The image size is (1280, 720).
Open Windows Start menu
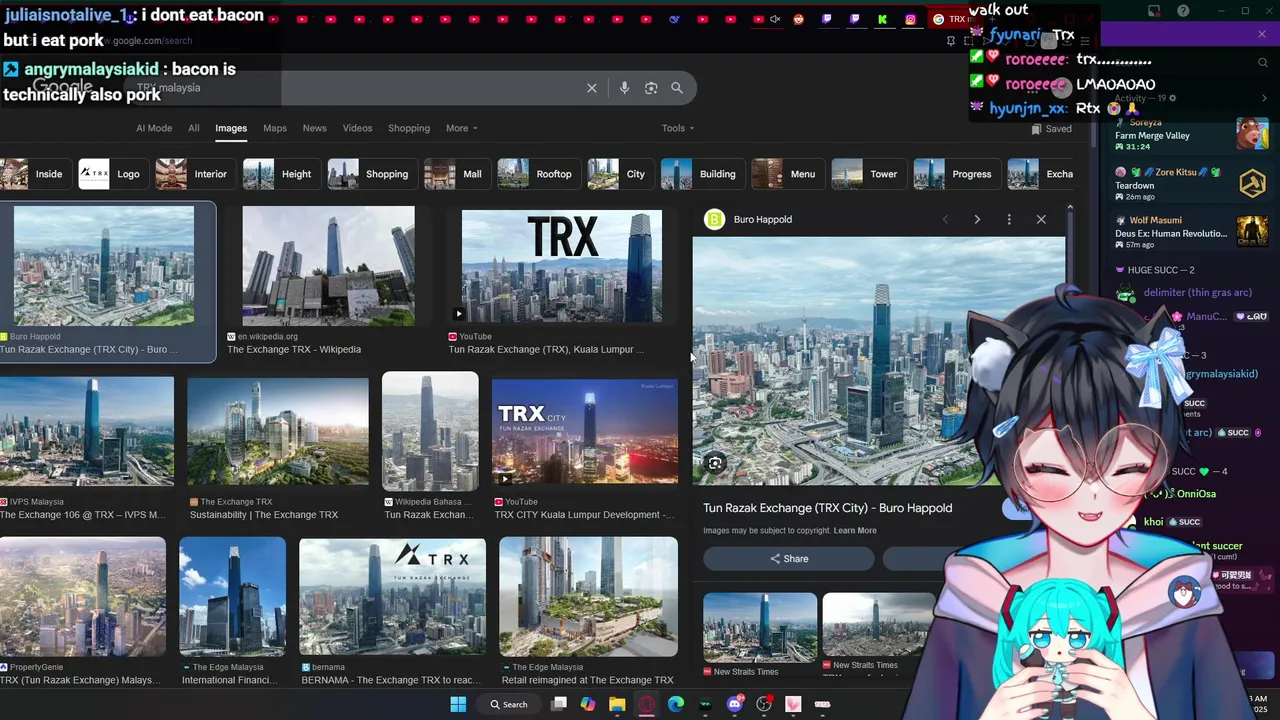coord(458,704)
